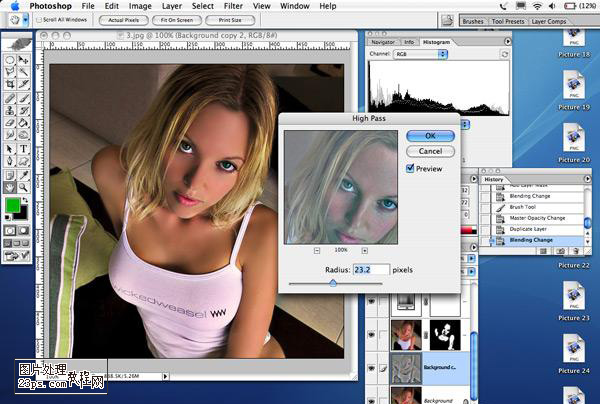Screen dimensions: 600x404
Task: Select the Clone Stamp tool
Action: pos(10,111)
